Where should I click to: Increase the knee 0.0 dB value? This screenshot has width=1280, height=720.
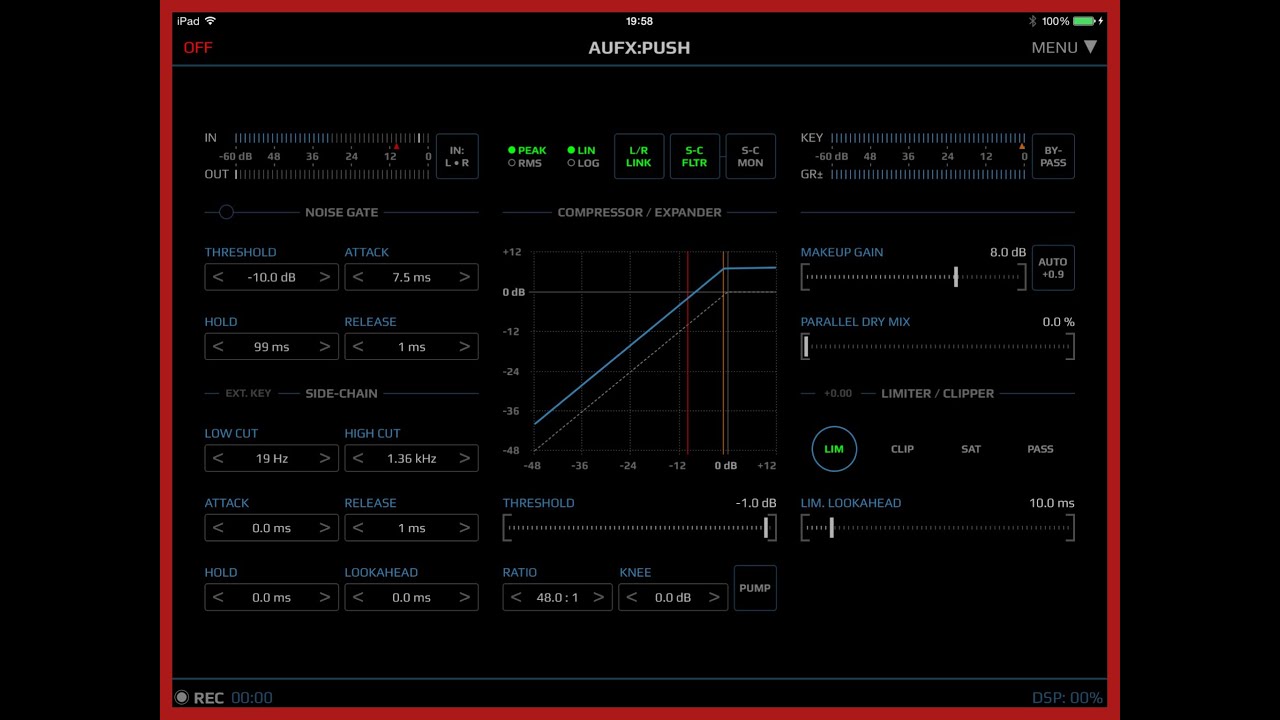pos(714,597)
